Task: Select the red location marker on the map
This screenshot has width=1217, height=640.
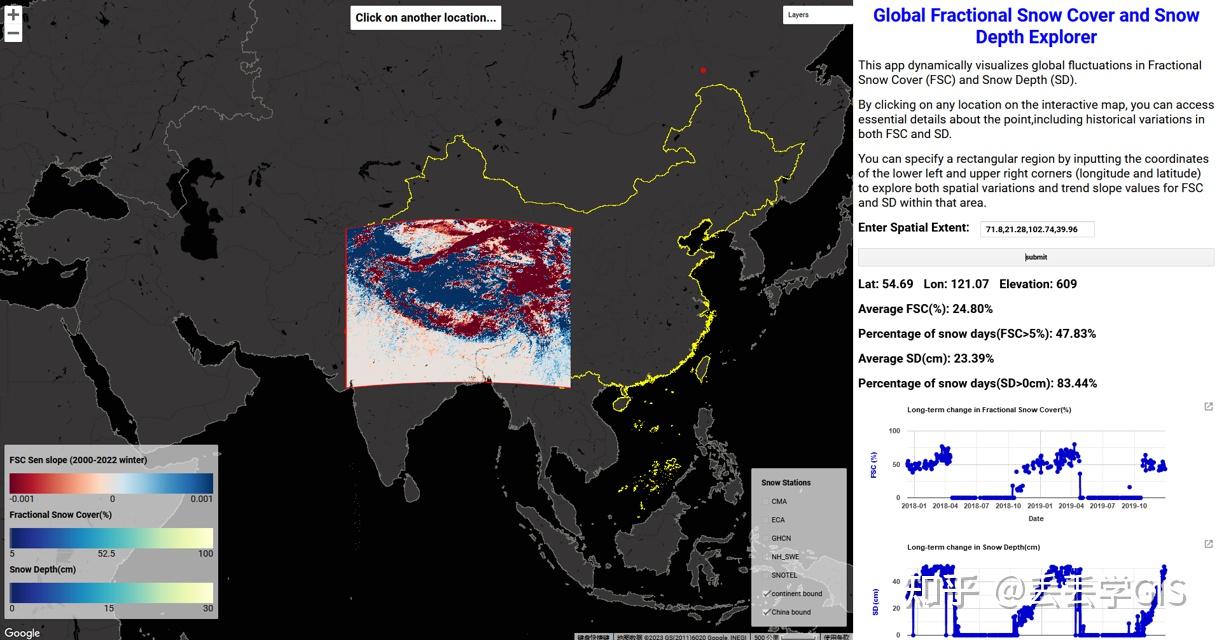Action: (x=702, y=70)
